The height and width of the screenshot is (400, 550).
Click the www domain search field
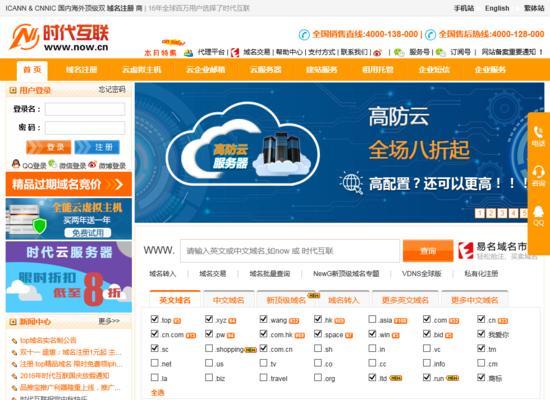point(290,251)
